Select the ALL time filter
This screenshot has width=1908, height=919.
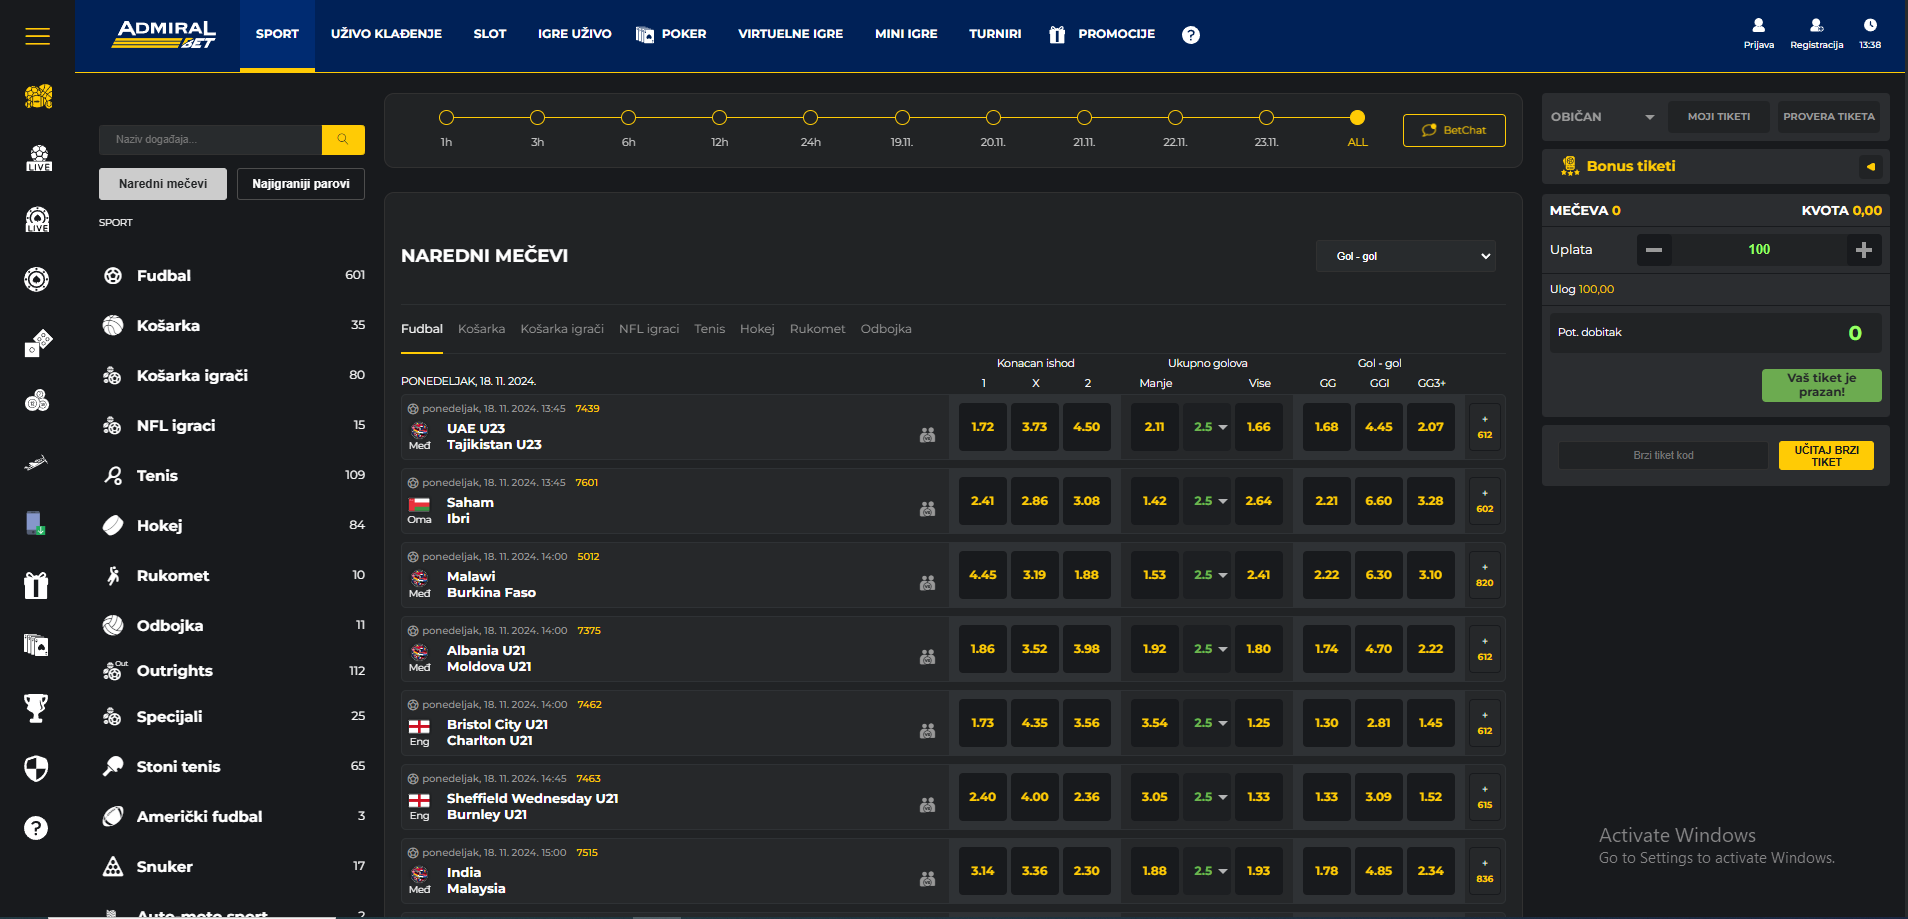pyautogui.click(x=1357, y=118)
